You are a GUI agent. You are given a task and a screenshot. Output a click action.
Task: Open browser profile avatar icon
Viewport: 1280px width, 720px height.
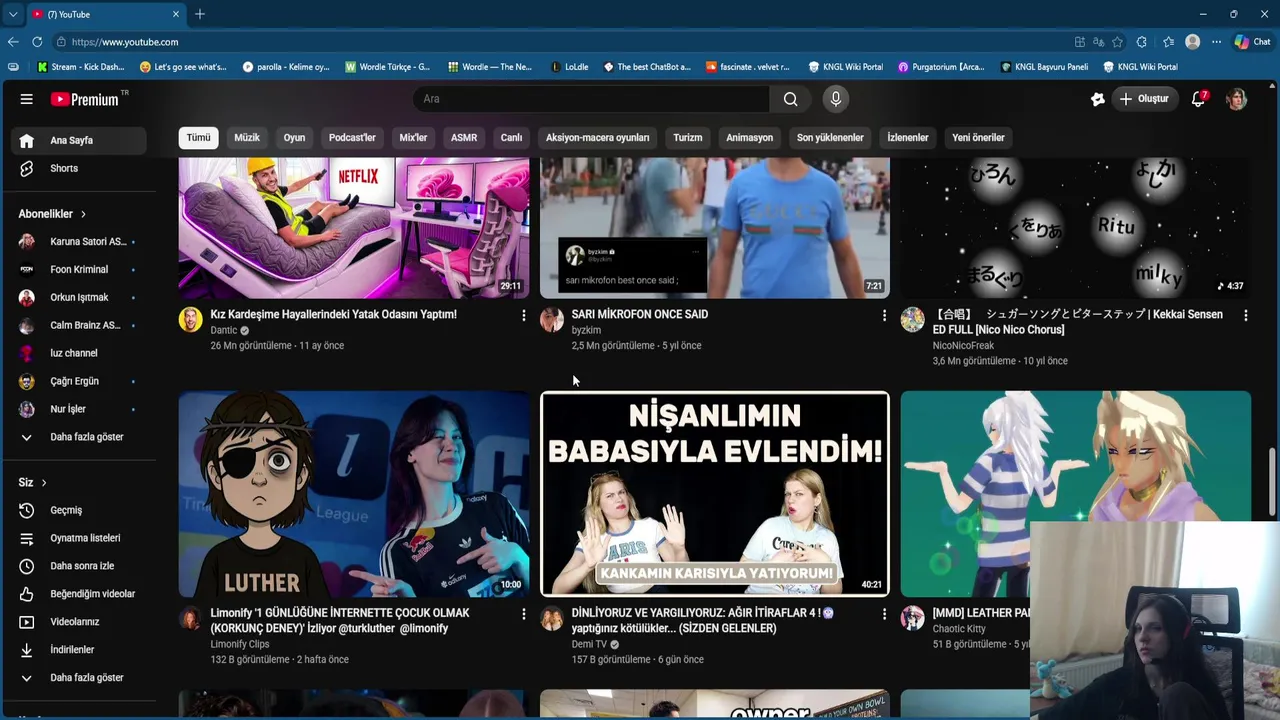(x=1192, y=42)
